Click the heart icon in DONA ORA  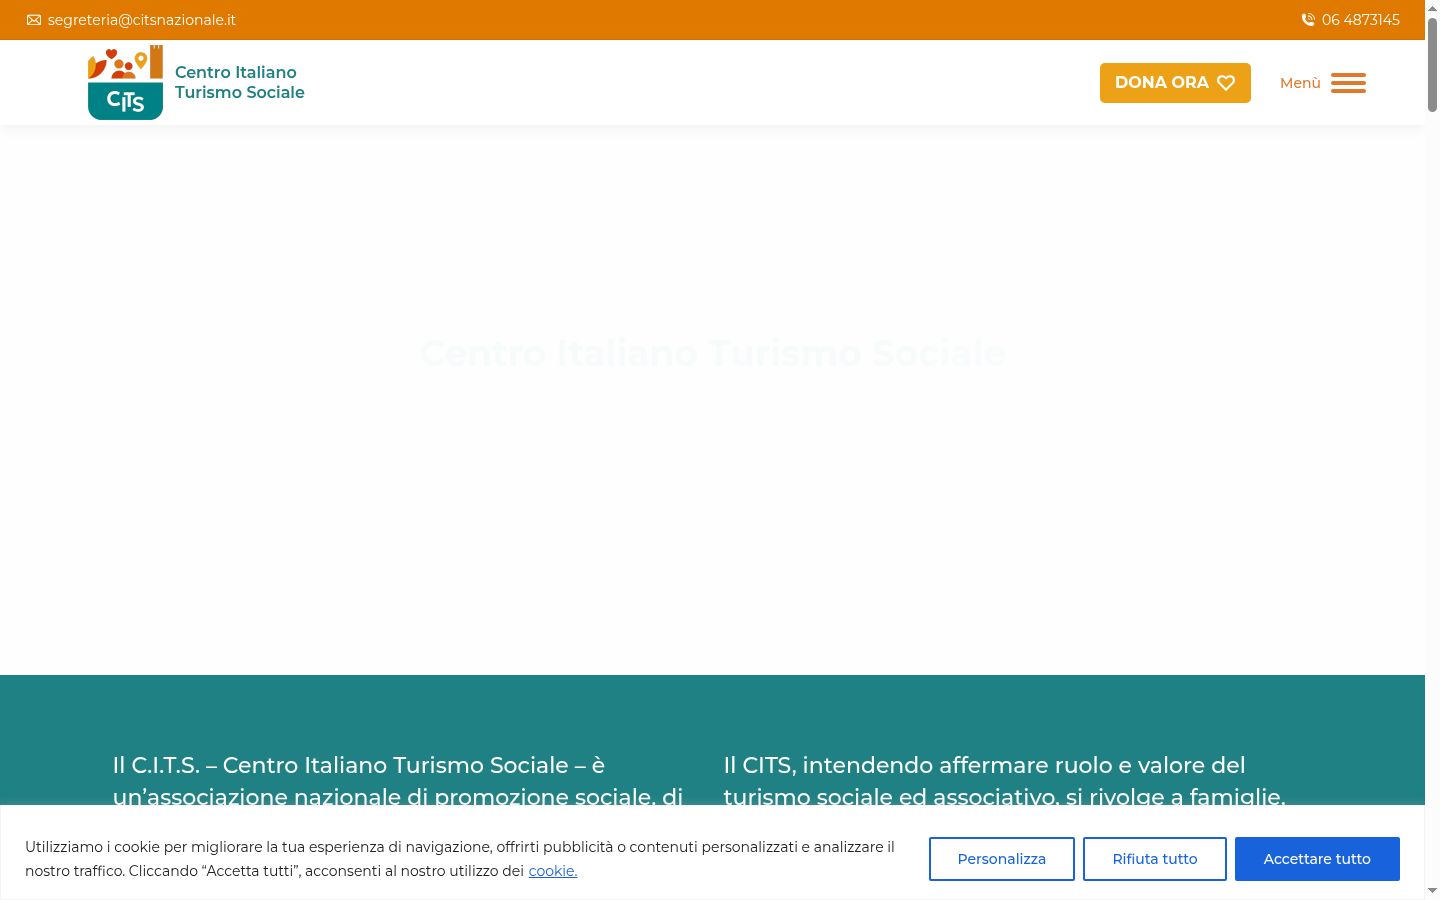pos(1226,83)
